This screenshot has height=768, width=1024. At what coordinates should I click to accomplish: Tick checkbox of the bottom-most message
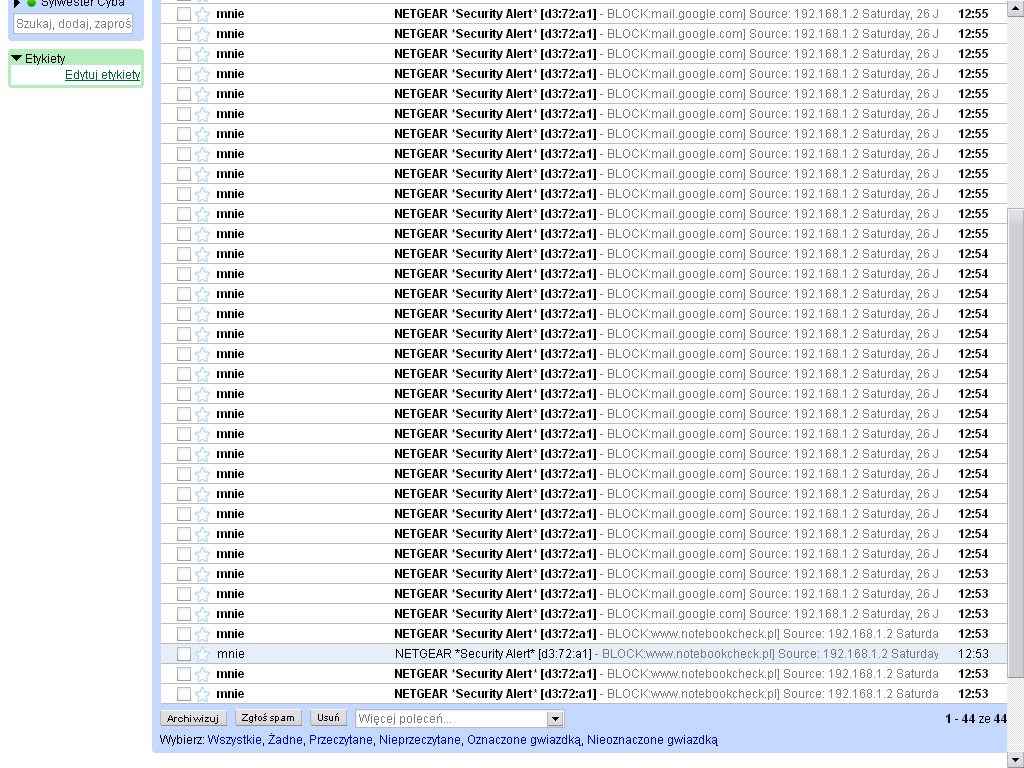184,694
